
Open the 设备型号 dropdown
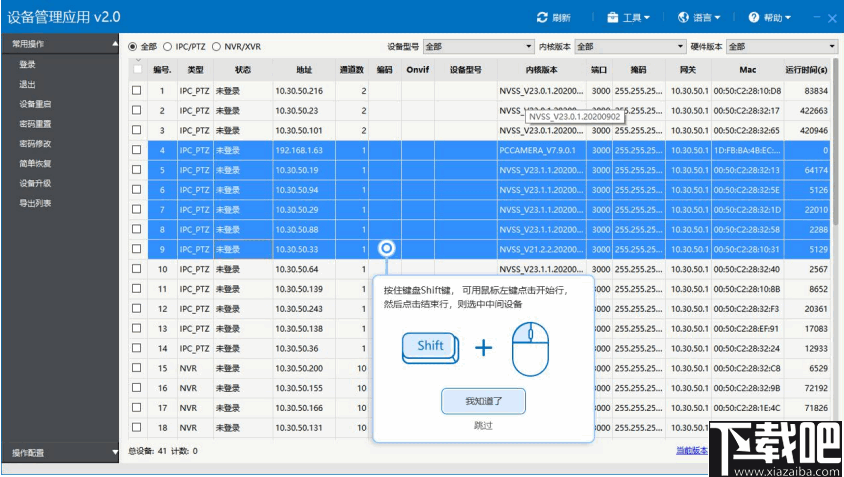[x=479, y=47]
